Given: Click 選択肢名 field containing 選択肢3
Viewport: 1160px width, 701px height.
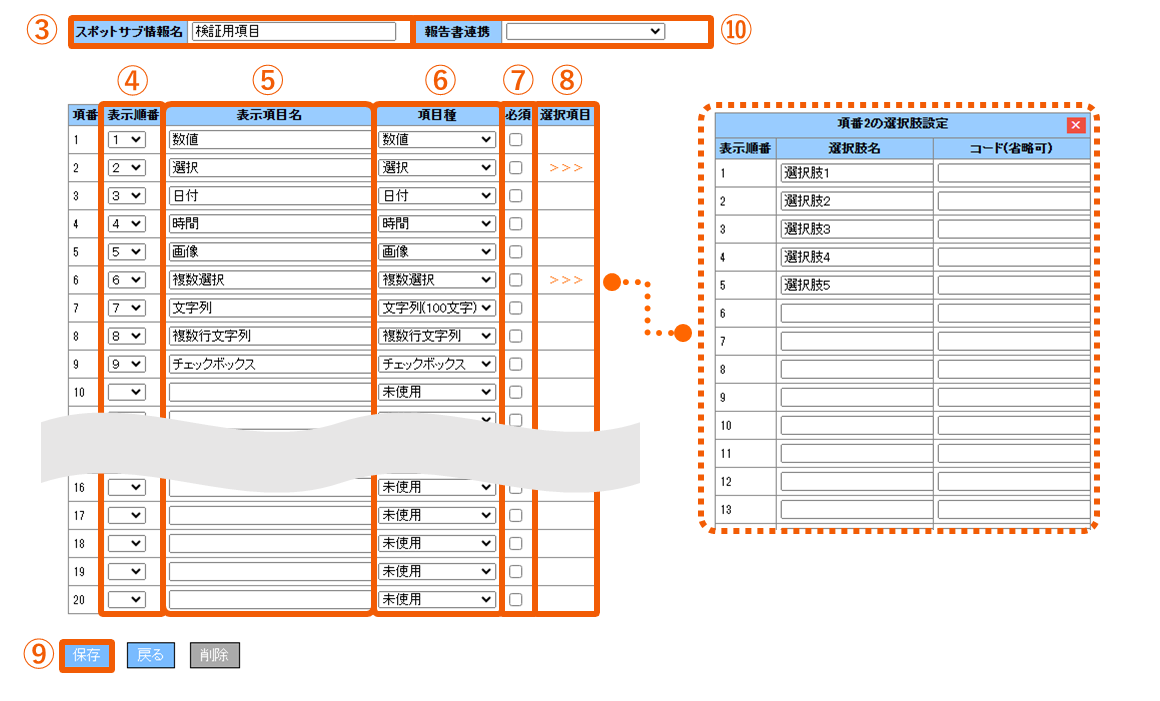Looking at the screenshot, I should pyautogui.click(x=856, y=229).
